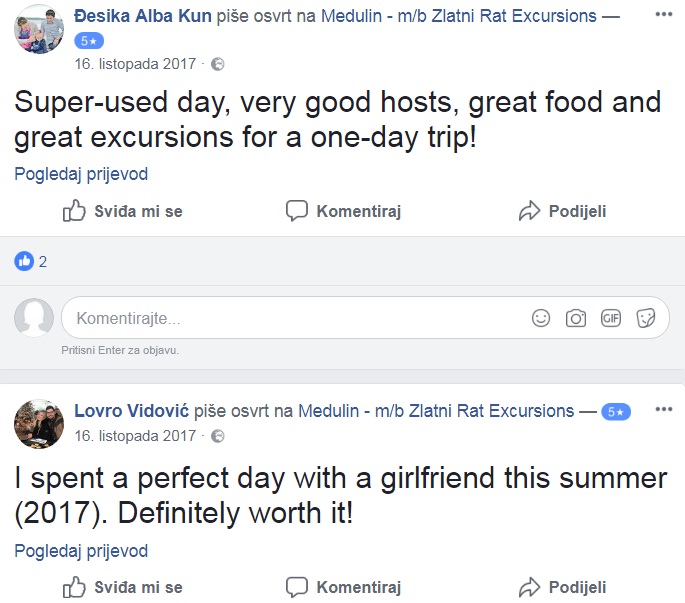This screenshot has width=685, height=603.
Task: Open options menu for Đesika's review
Action: (664, 15)
